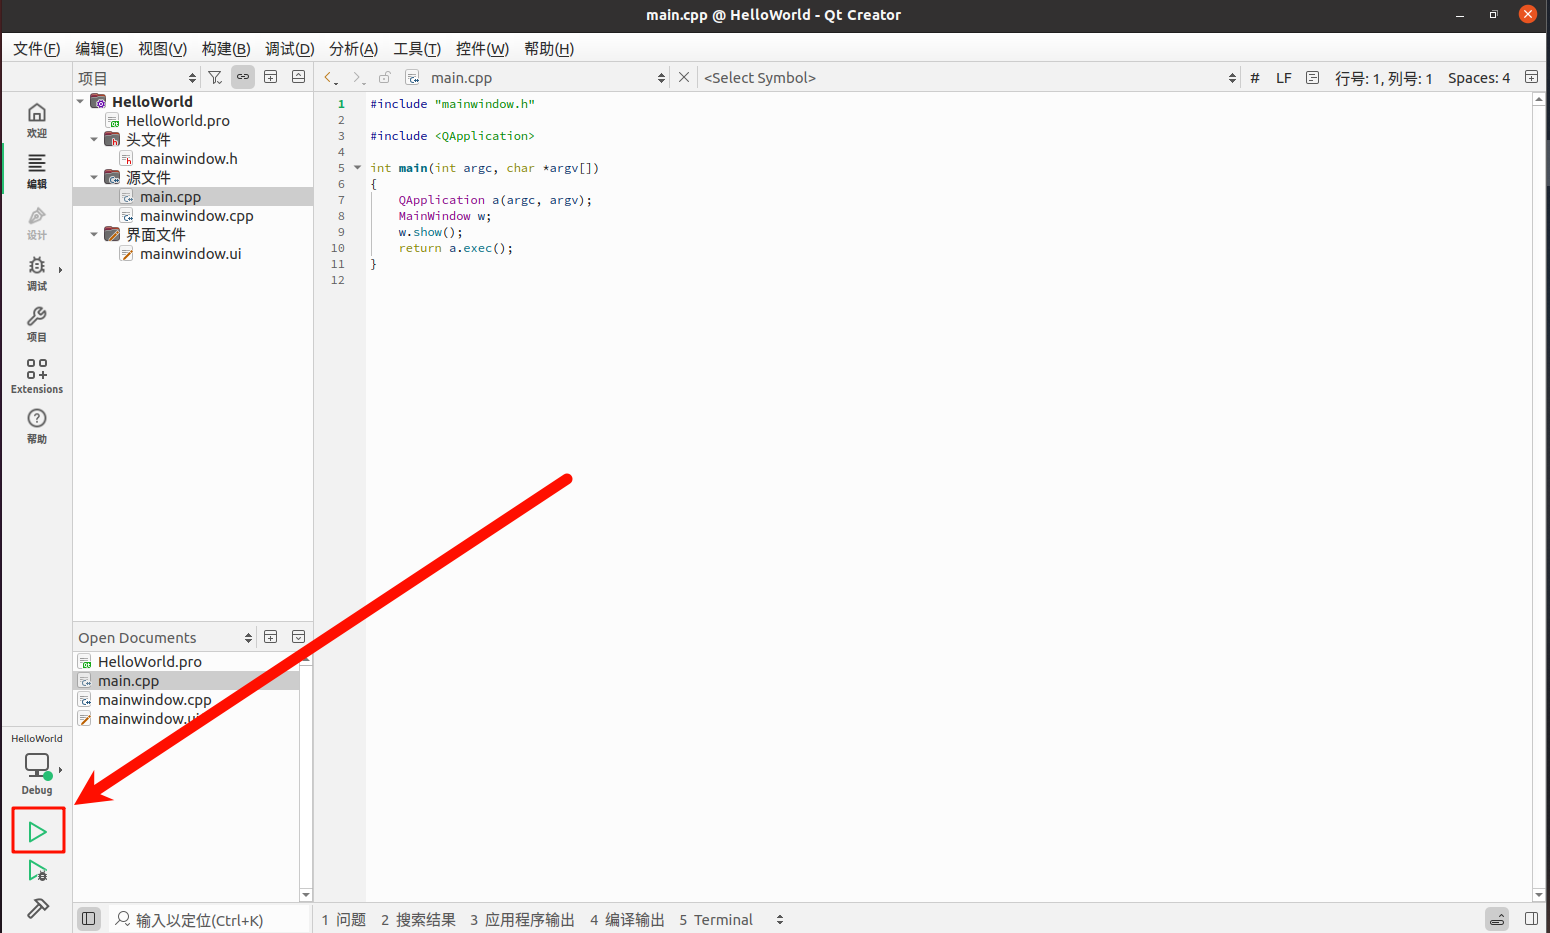Open the 设计 design mode
The image size is (1550, 933).
tap(37, 222)
